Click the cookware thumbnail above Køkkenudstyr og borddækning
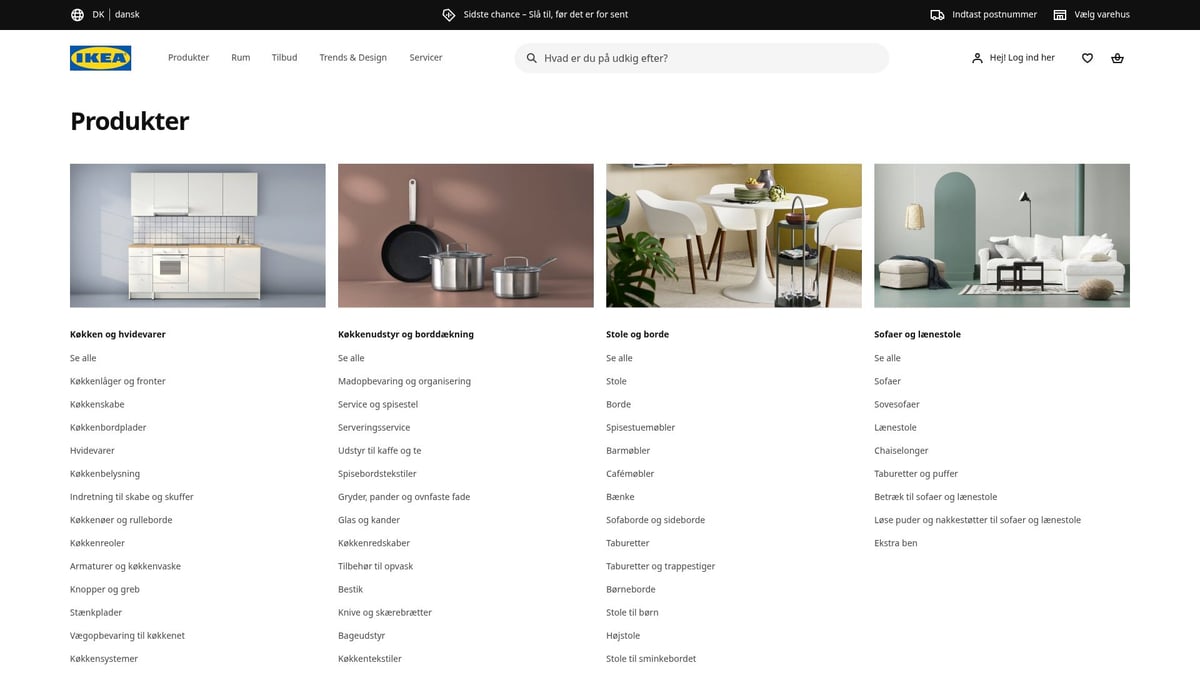Viewport: 1200px width, 675px height. coord(465,235)
